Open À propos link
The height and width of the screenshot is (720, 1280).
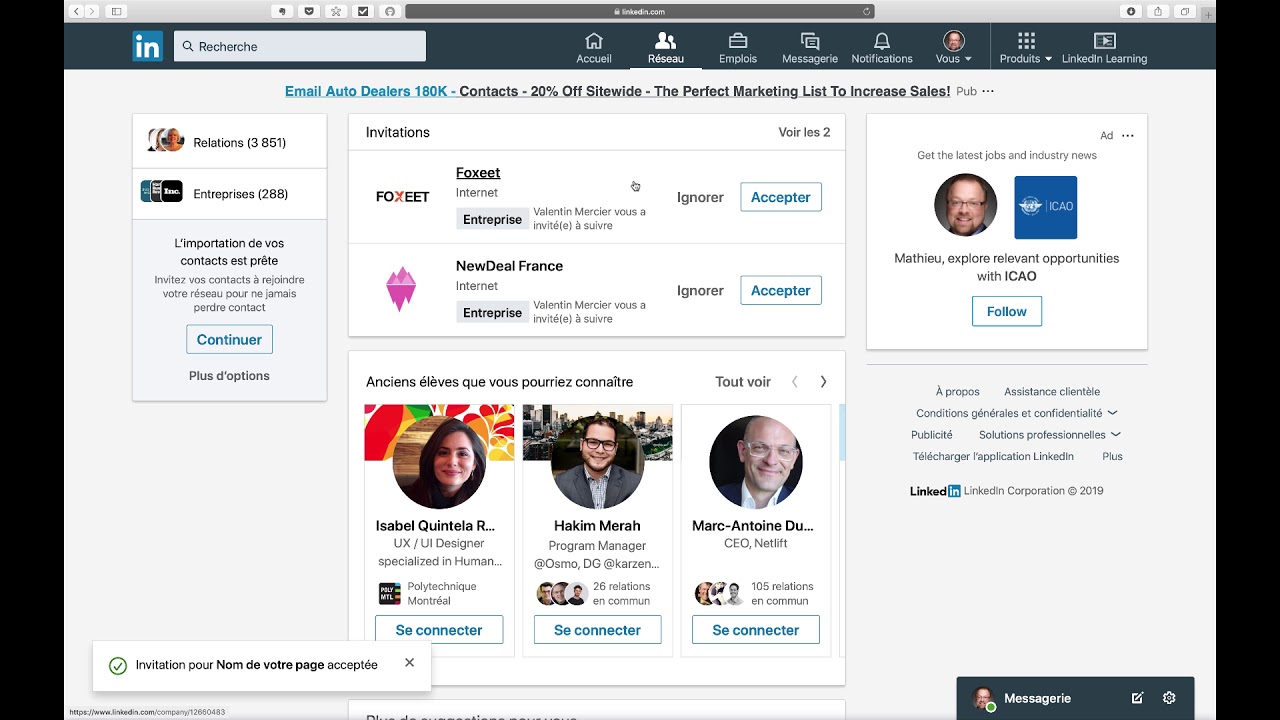tap(958, 392)
